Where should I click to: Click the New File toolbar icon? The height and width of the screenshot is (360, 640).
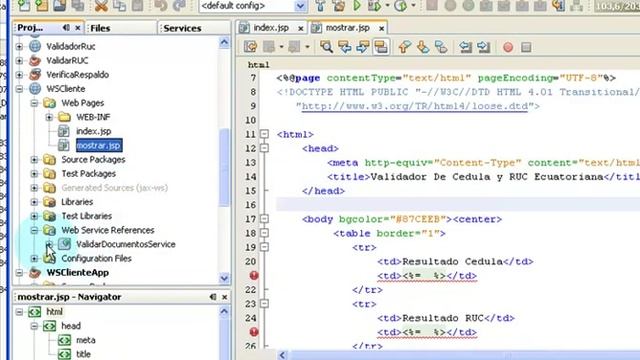(24, 5)
